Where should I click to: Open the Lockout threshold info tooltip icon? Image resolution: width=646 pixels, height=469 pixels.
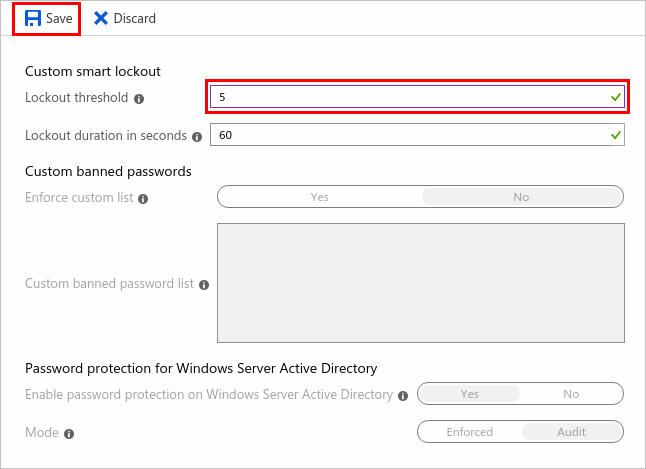[139, 99]
